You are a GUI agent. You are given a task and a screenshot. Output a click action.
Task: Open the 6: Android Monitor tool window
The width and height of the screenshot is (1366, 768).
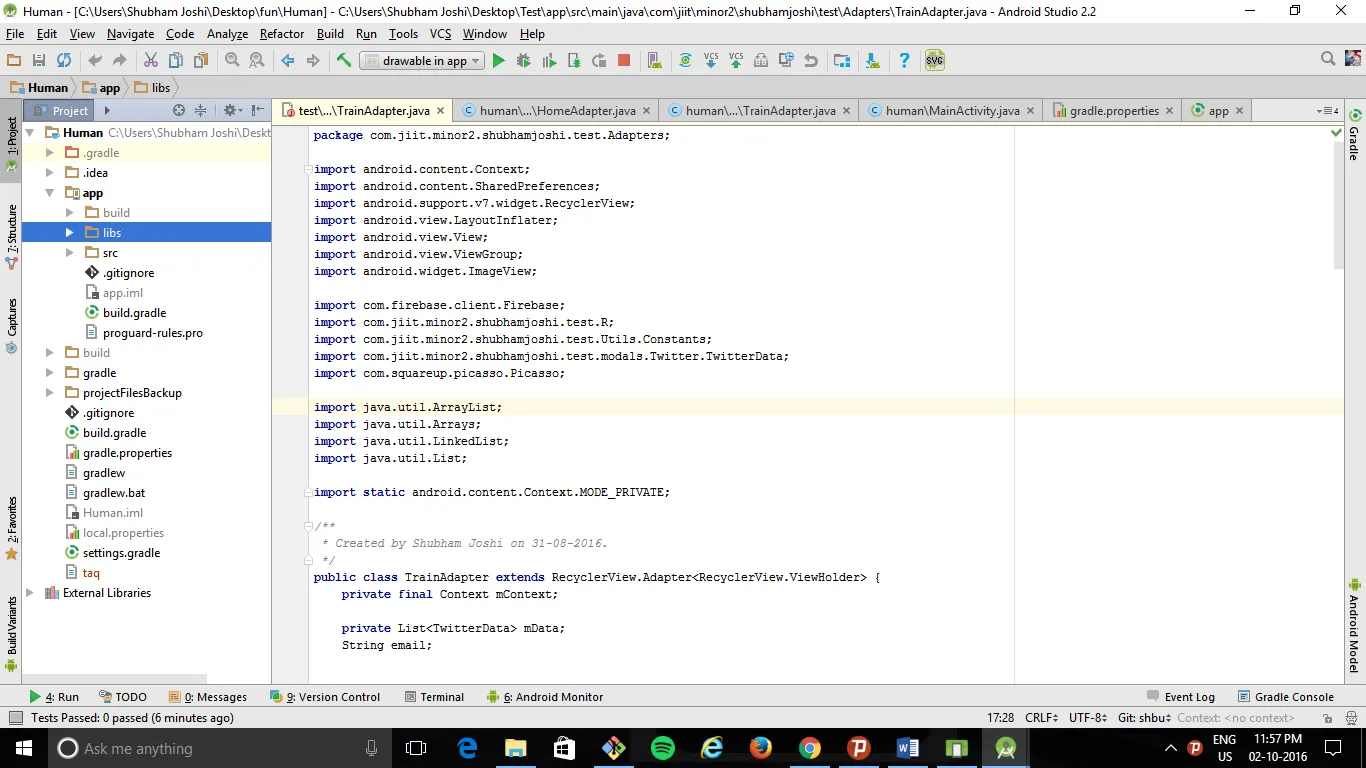pyautogui.click(x=545, y=697)
